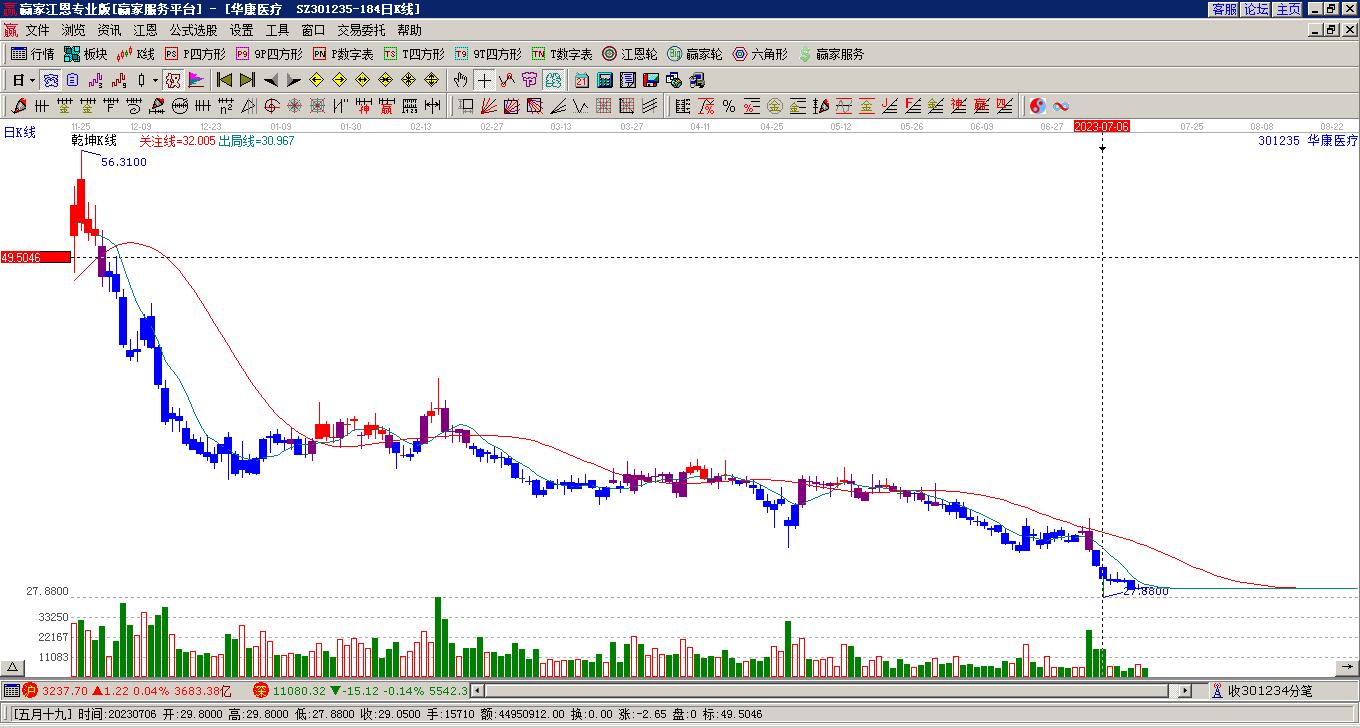Expand the candlestick style dropdown arrow

click(x=155, y=80)
